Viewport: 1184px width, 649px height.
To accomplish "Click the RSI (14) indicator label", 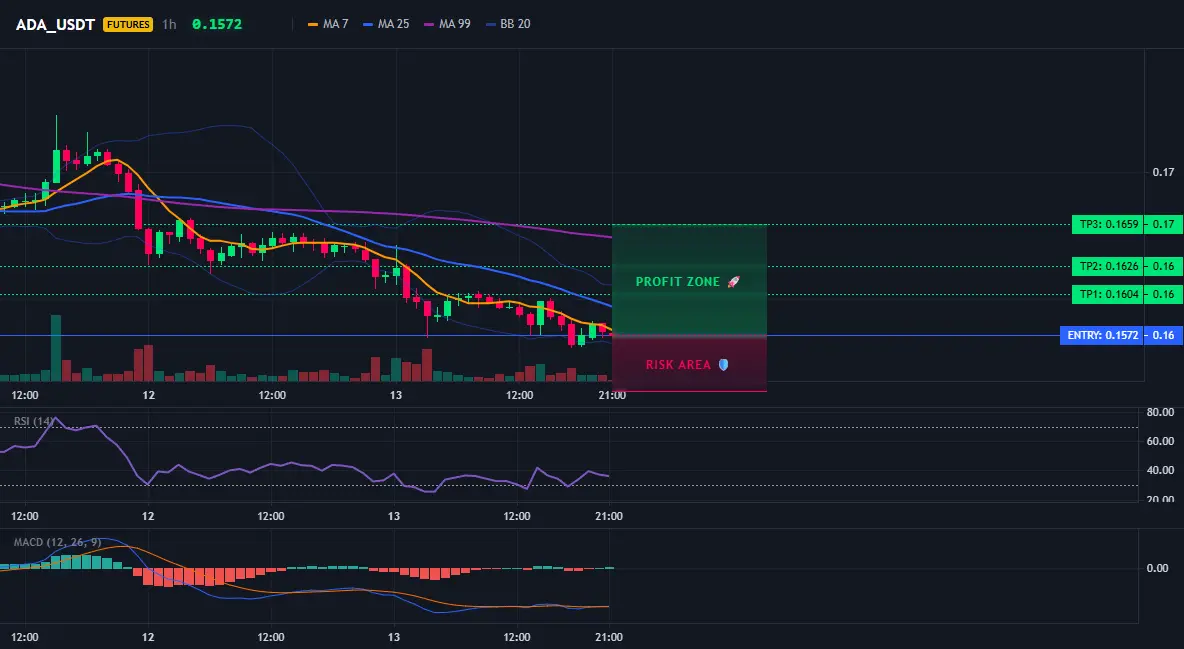I will tap(34, 421).
